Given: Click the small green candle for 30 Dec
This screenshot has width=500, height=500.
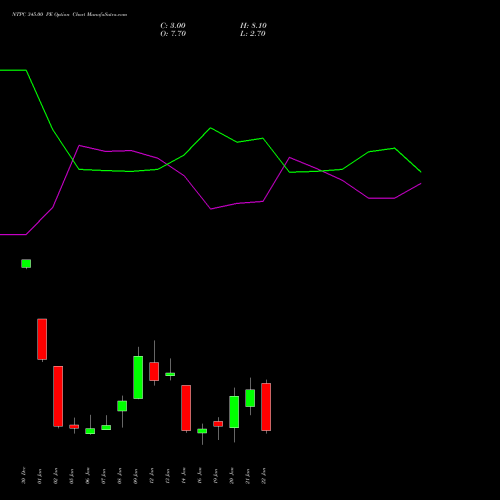Looking at the screenshot, I should [x=26, y=264].
